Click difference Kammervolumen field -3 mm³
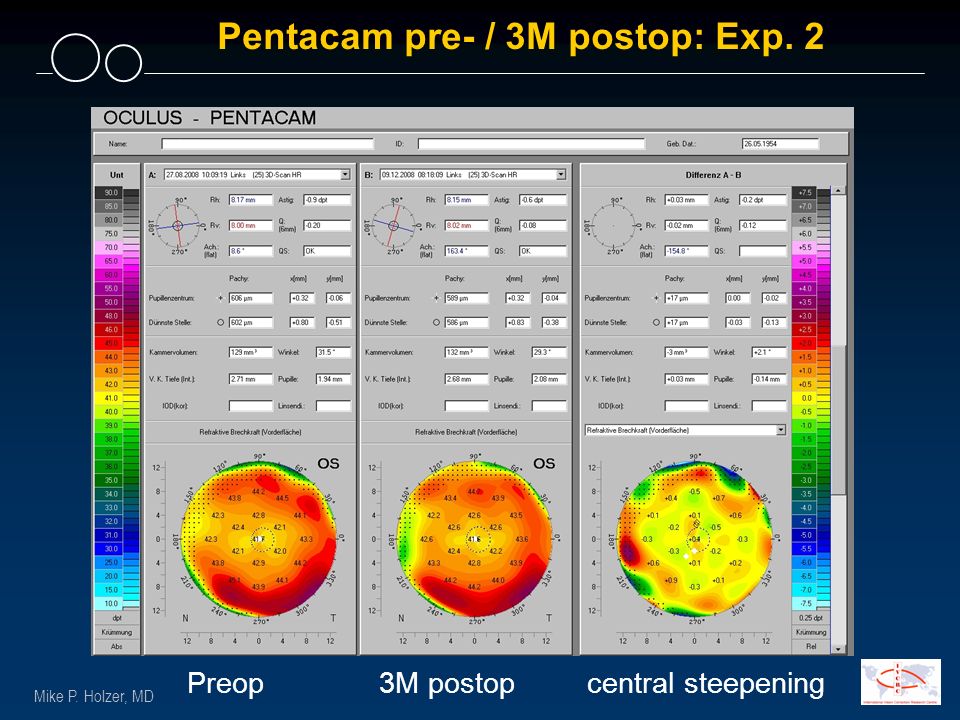960x720 pixels. (x=686, y=353)
